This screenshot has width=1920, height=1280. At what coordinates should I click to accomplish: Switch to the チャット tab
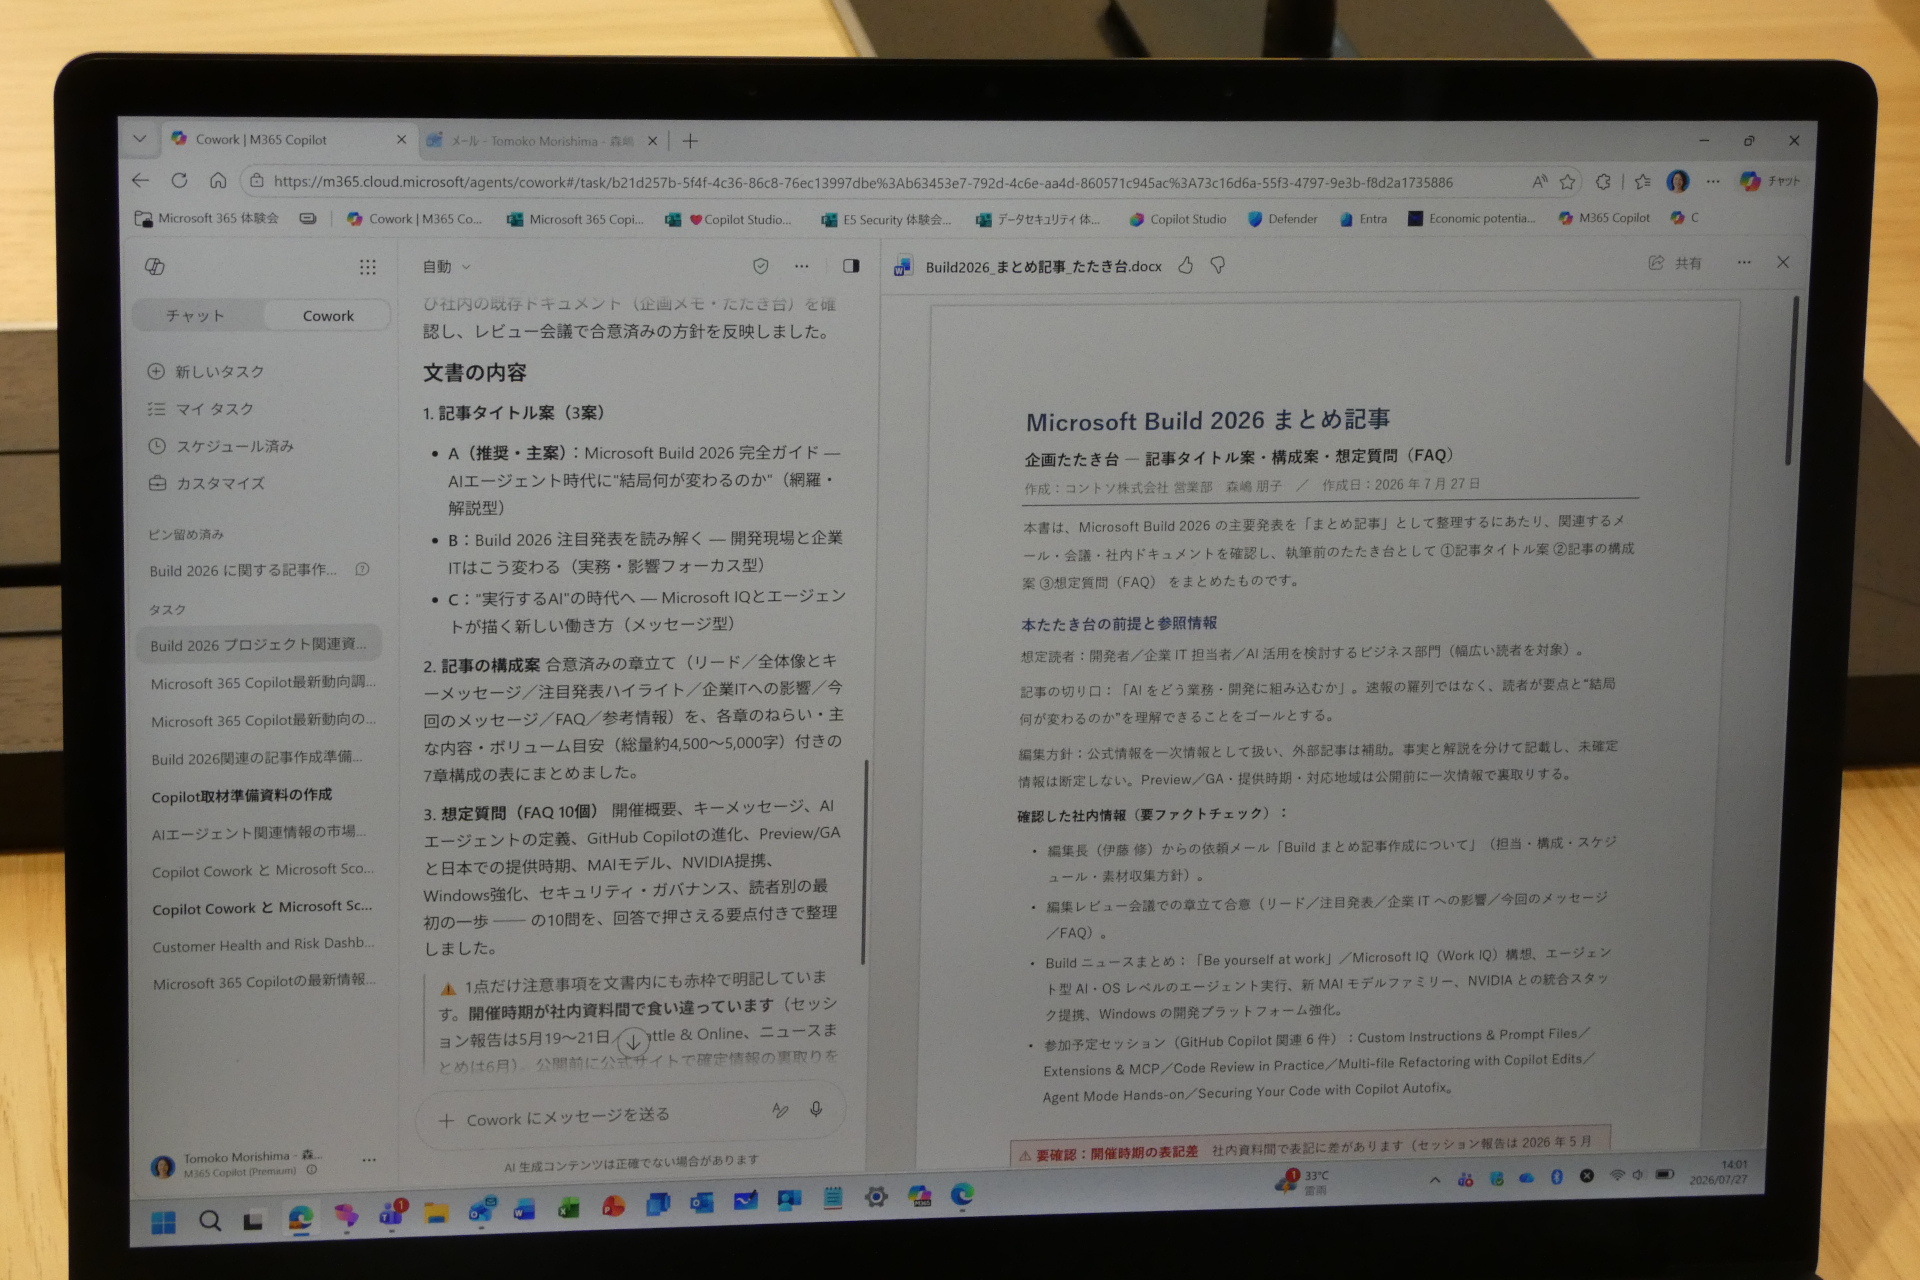[196, 316]
